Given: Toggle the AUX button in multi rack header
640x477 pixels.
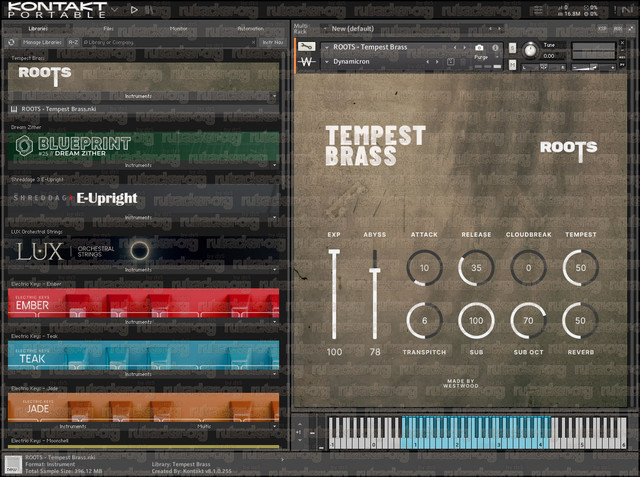Looking at the screenshot, I should (618, 29).
